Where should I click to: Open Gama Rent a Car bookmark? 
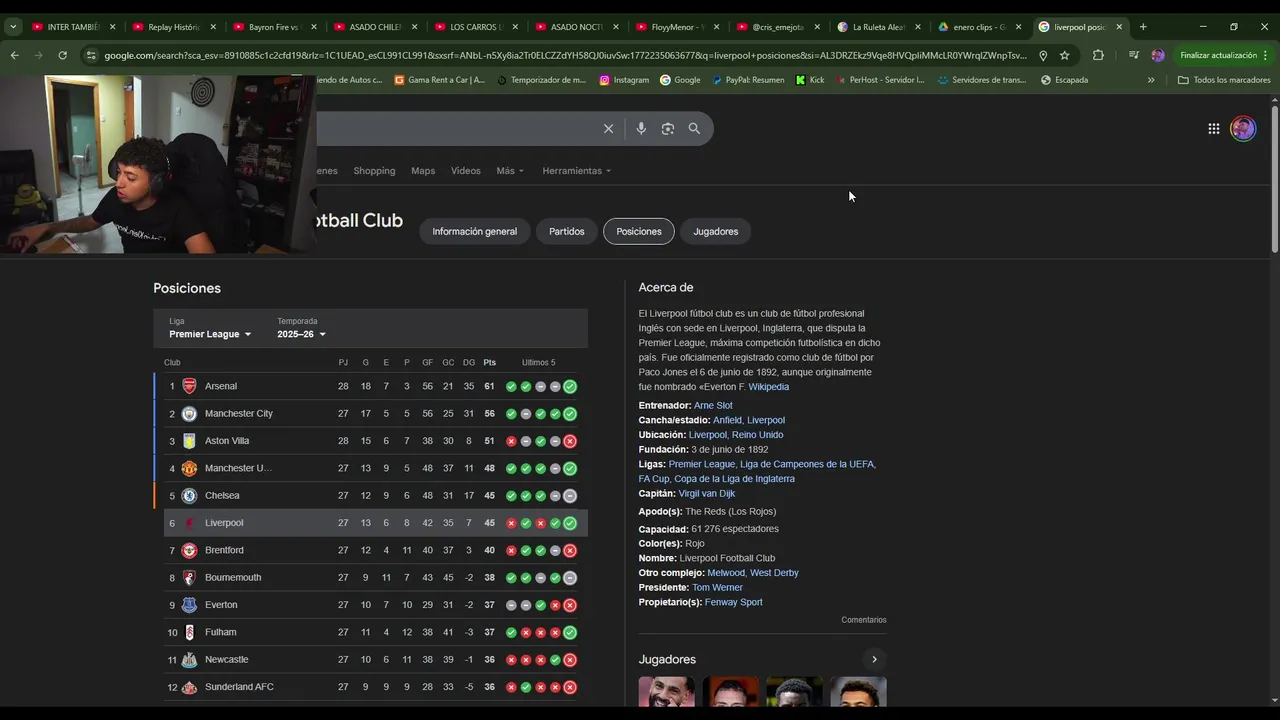440,80
